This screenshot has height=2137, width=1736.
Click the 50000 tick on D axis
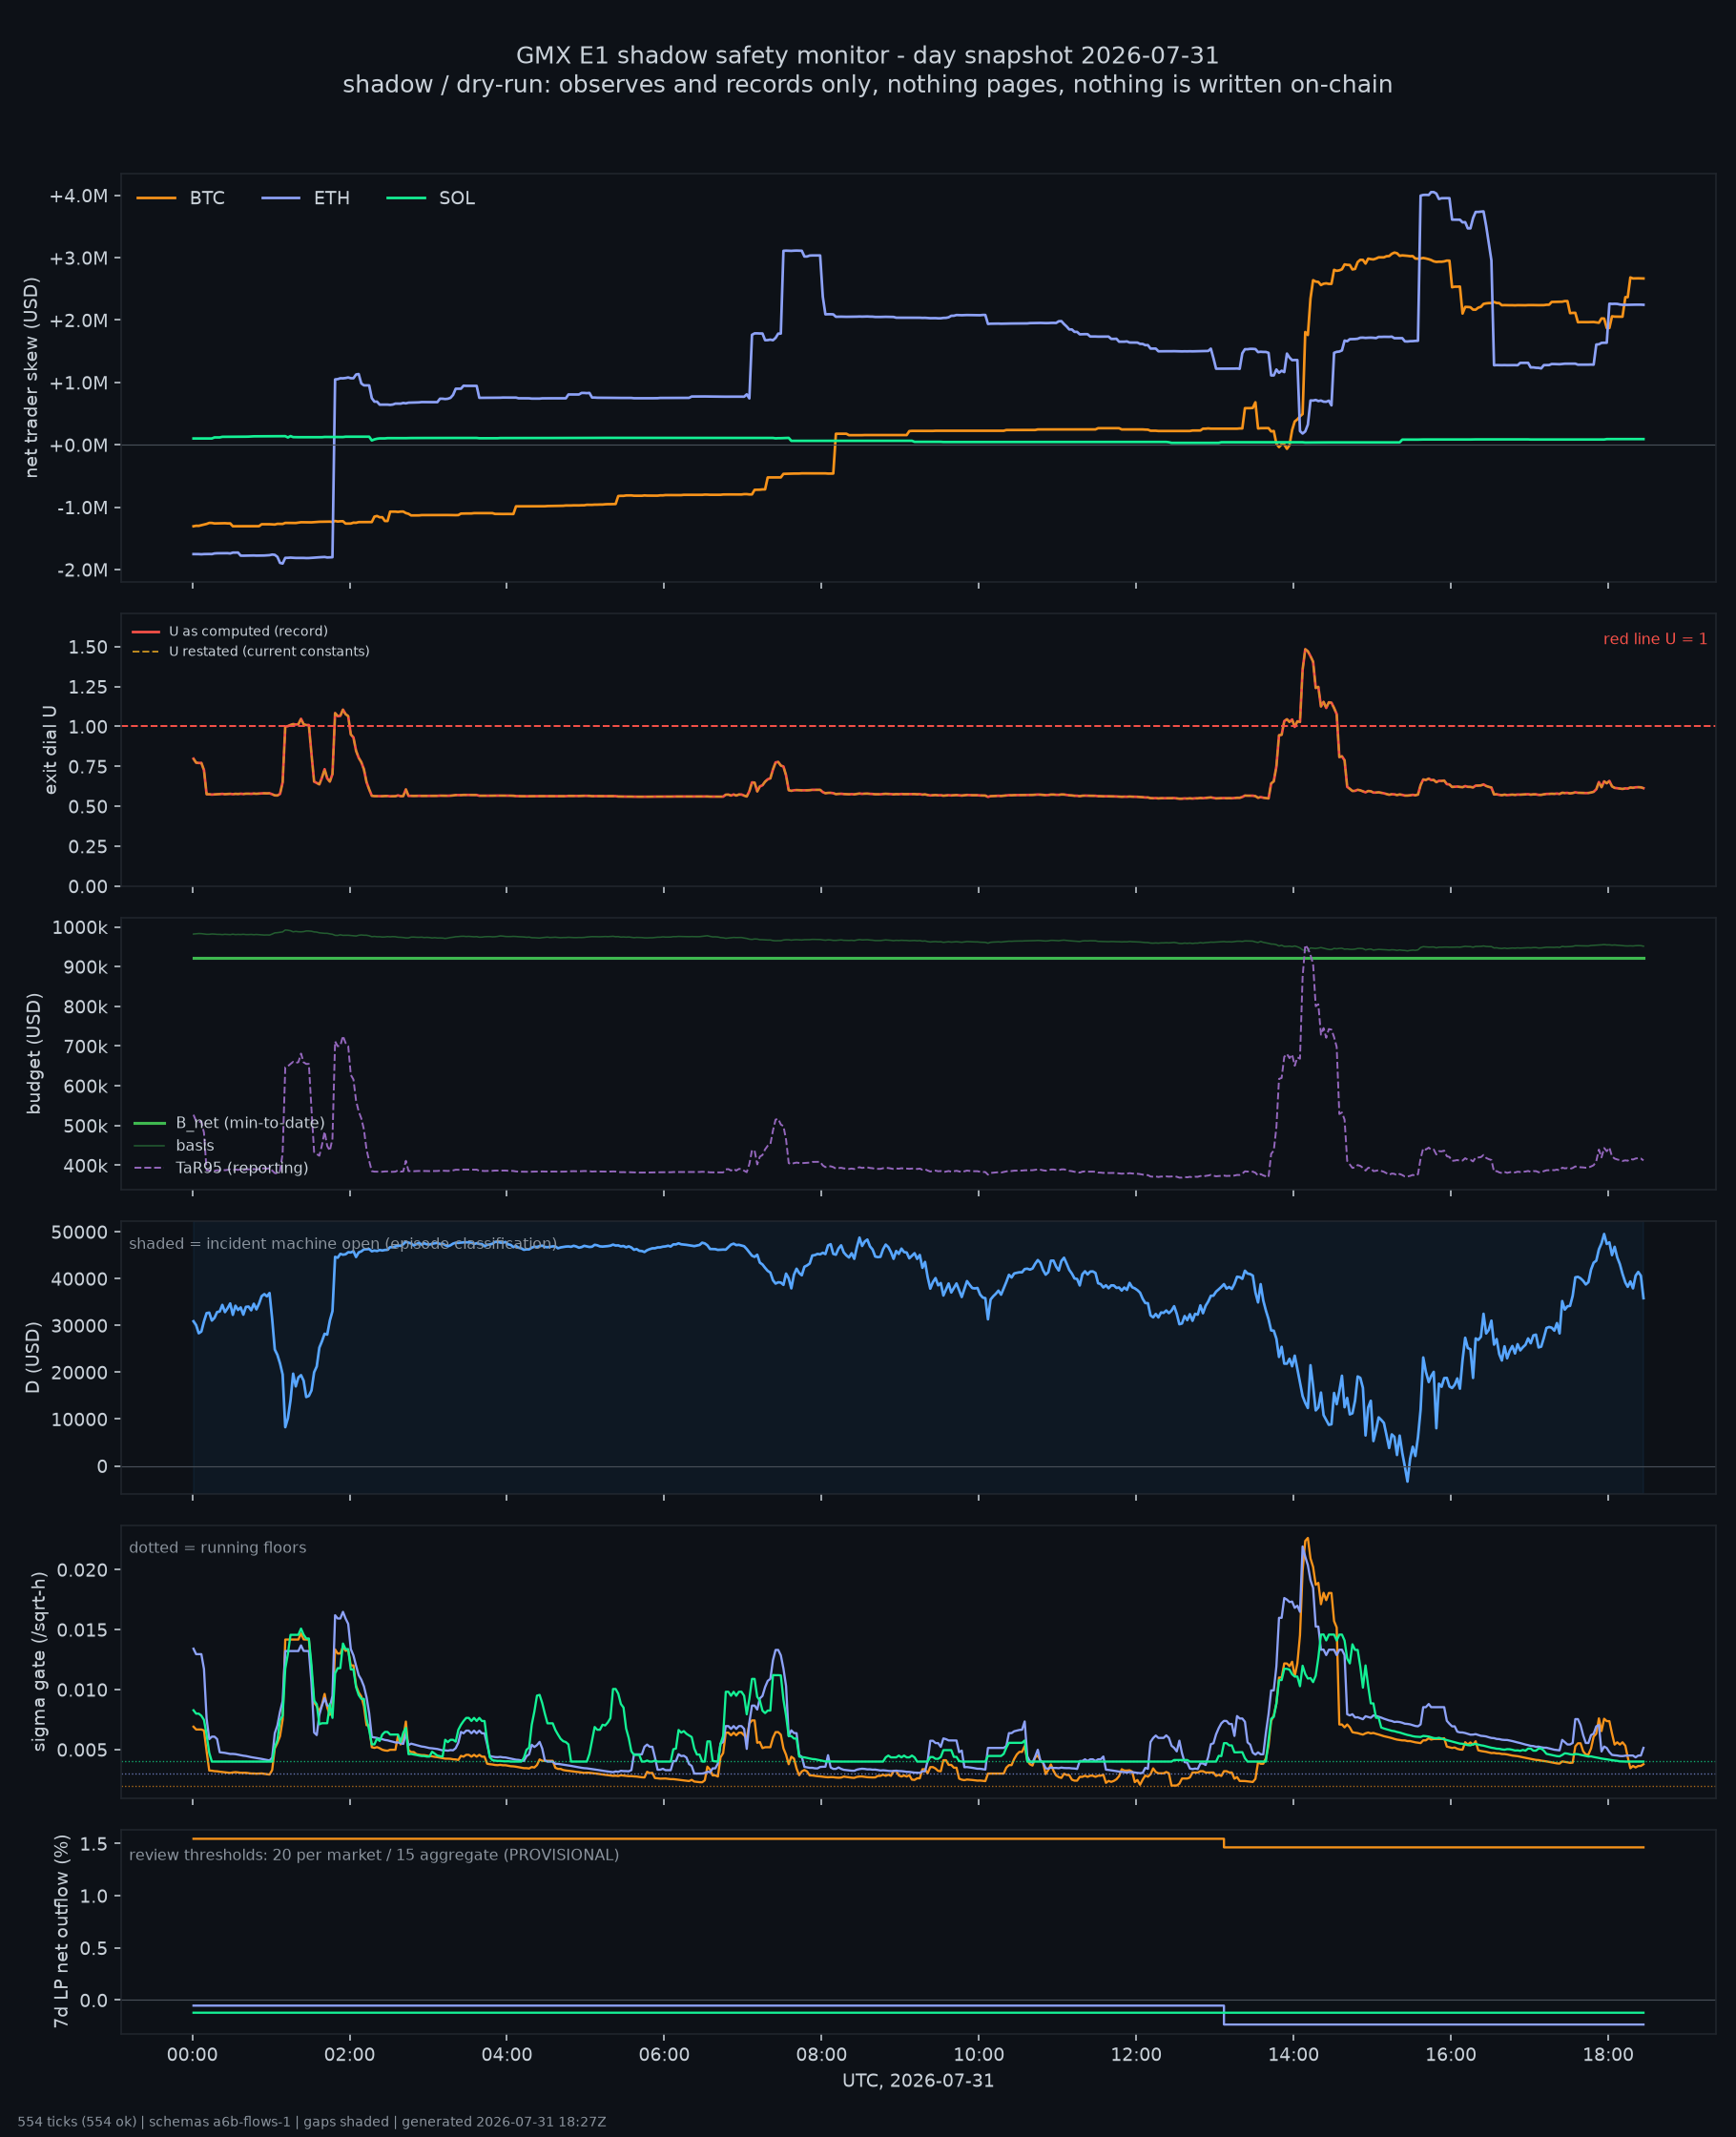click(79, 1232)
